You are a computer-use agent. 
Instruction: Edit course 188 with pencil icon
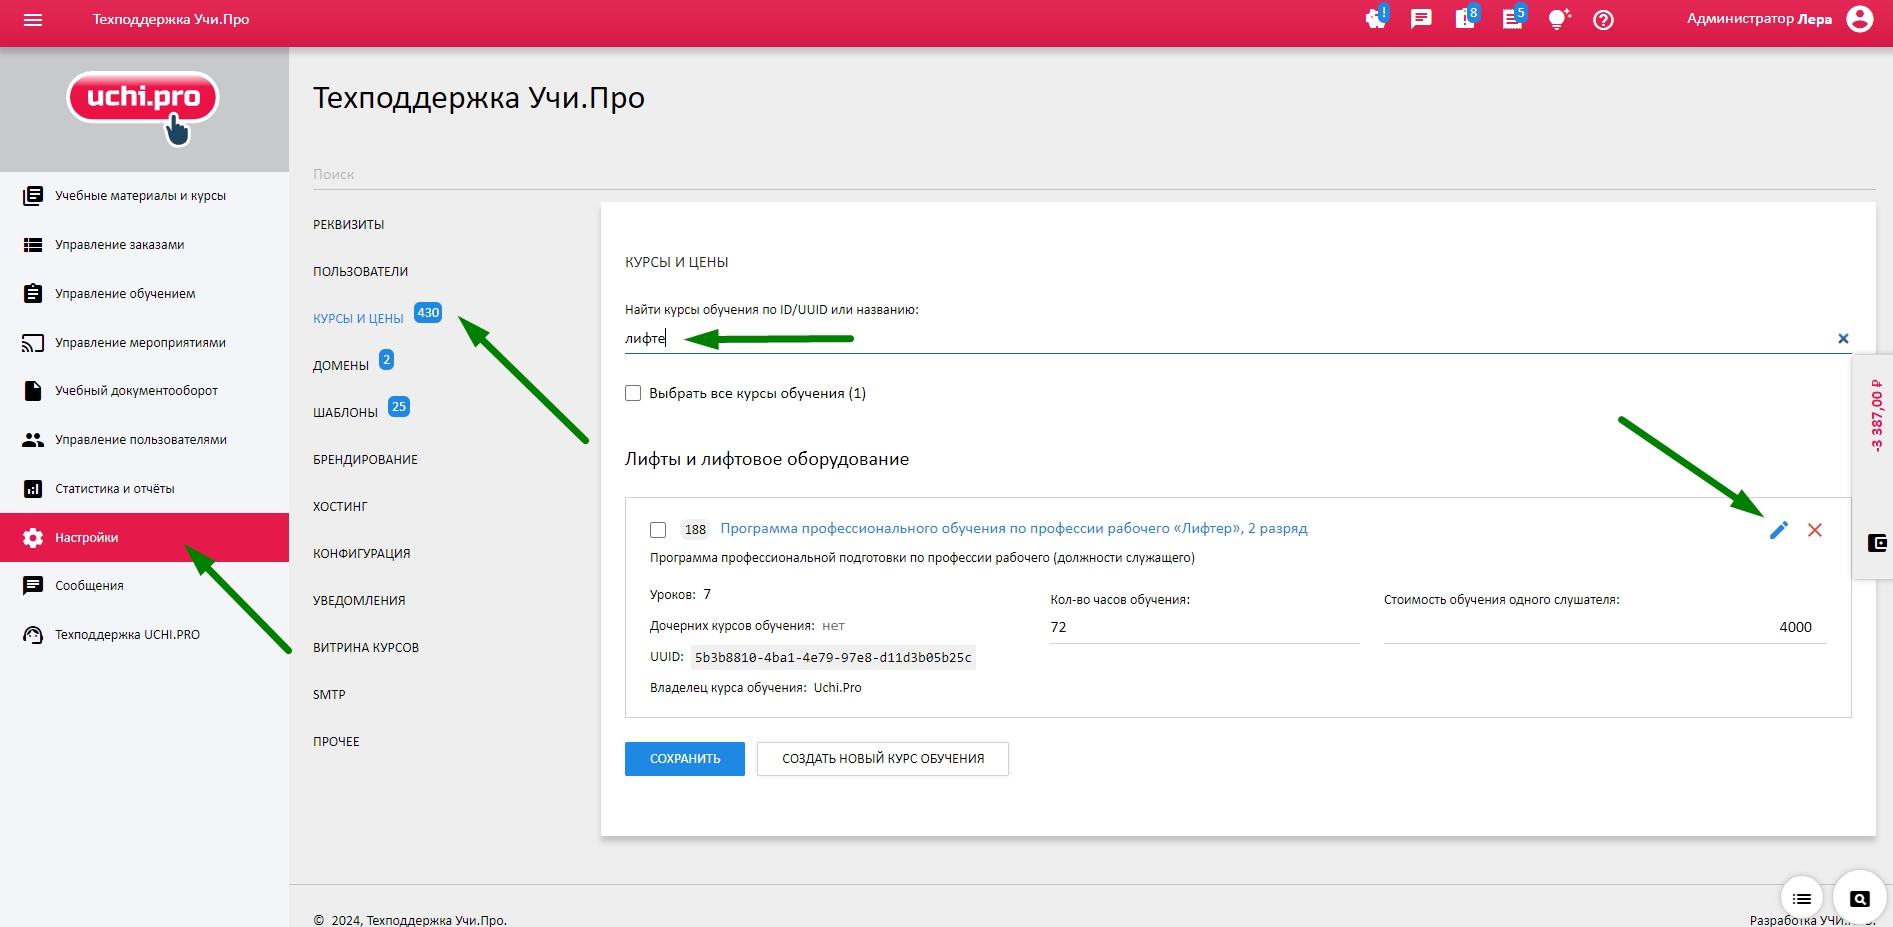pyautogui.click(x=1778, y=530)
